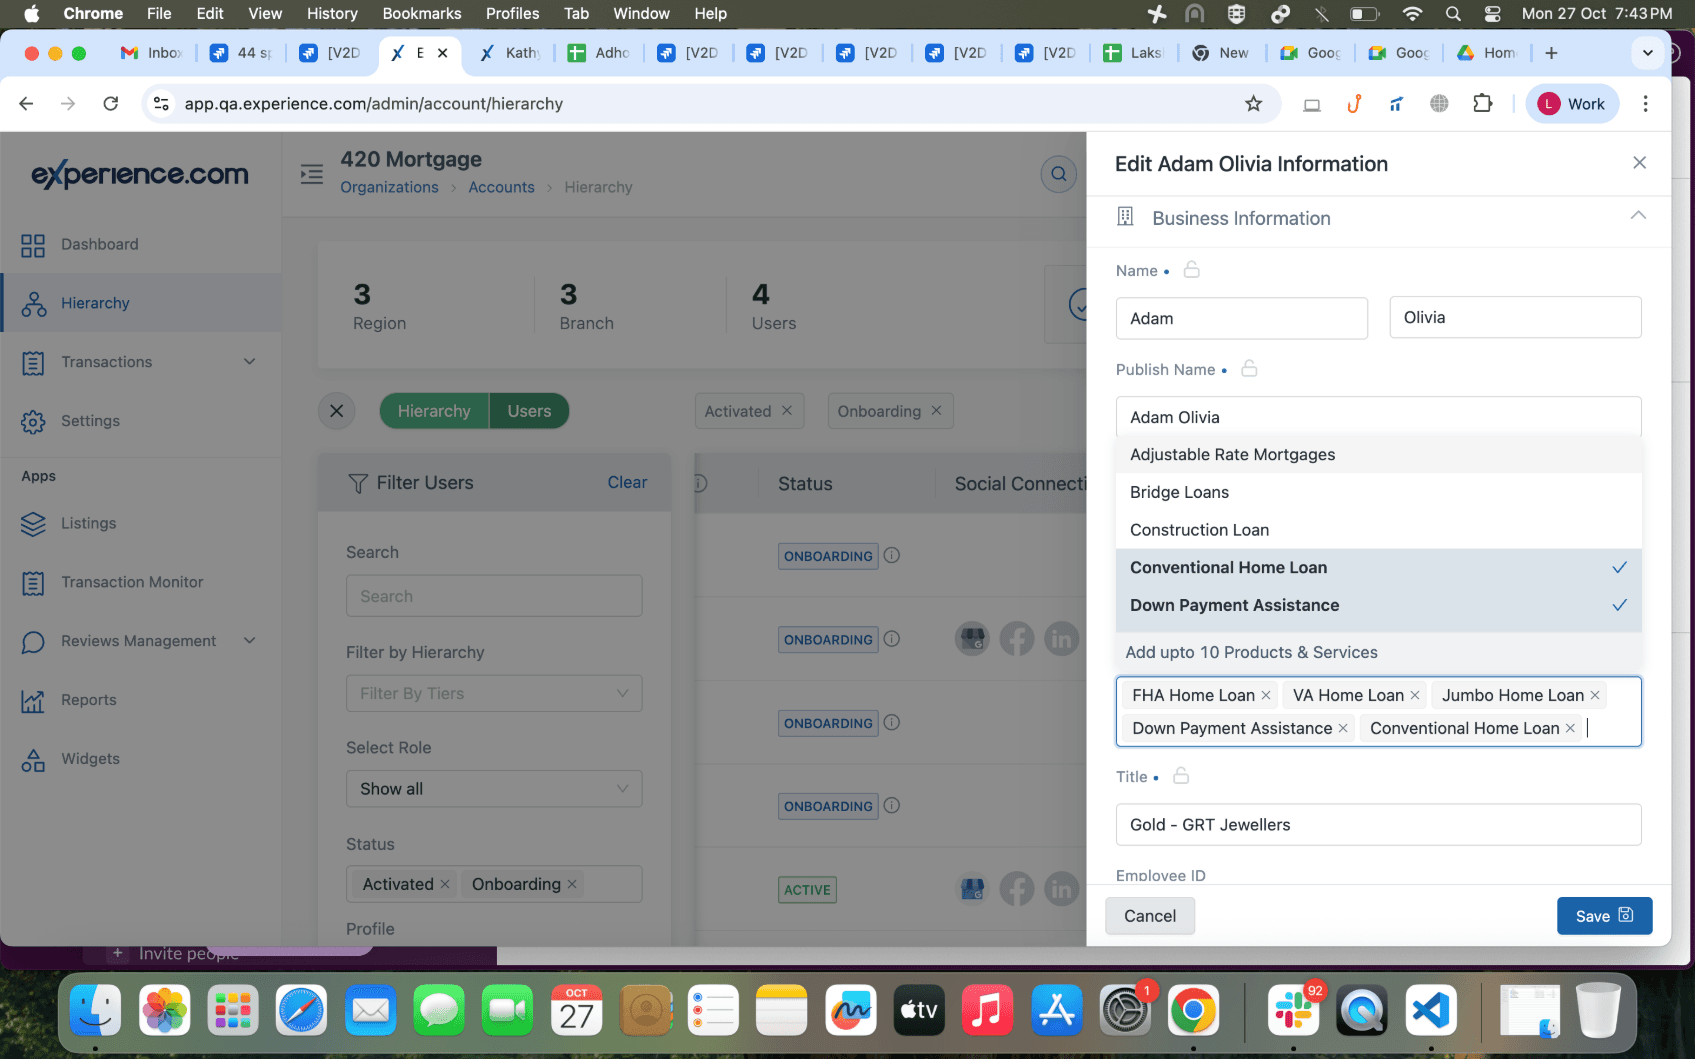Screen dimensions: 1695x1059
Task: Switch to Hierarchy view toggle
Action: click(434, 411)
